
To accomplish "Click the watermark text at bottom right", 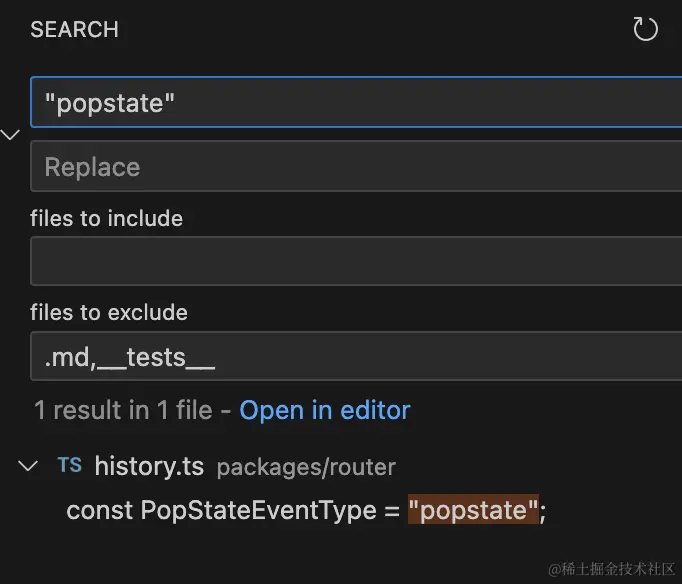I will click(x=611, y=568).
